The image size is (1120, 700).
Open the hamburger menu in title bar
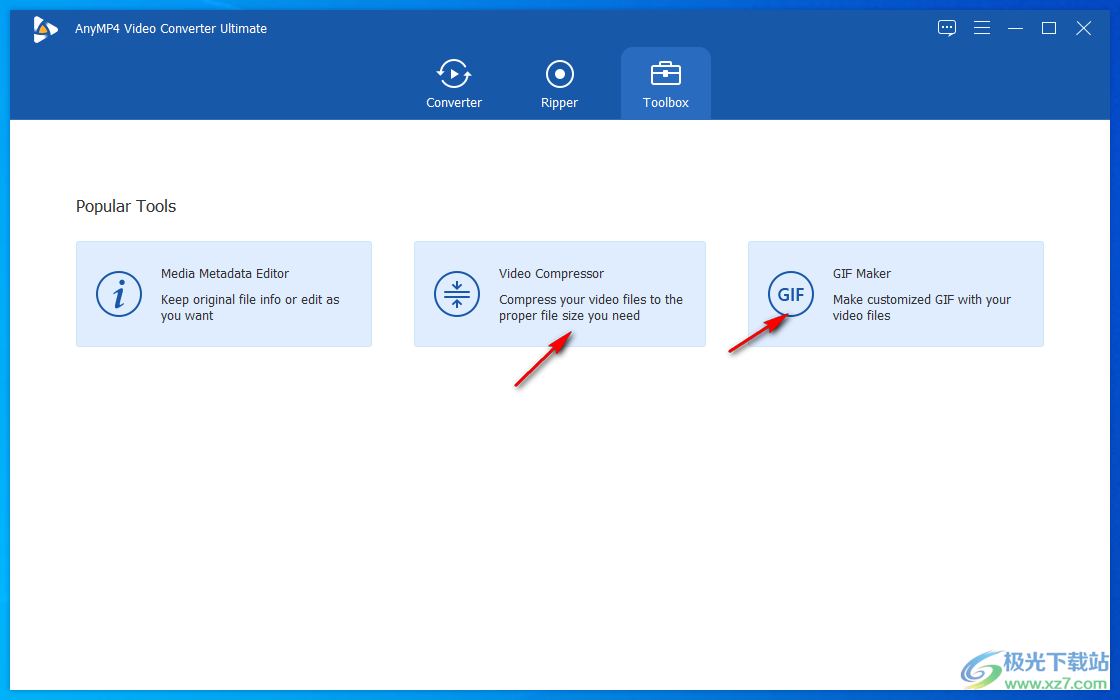pos(981,28)
